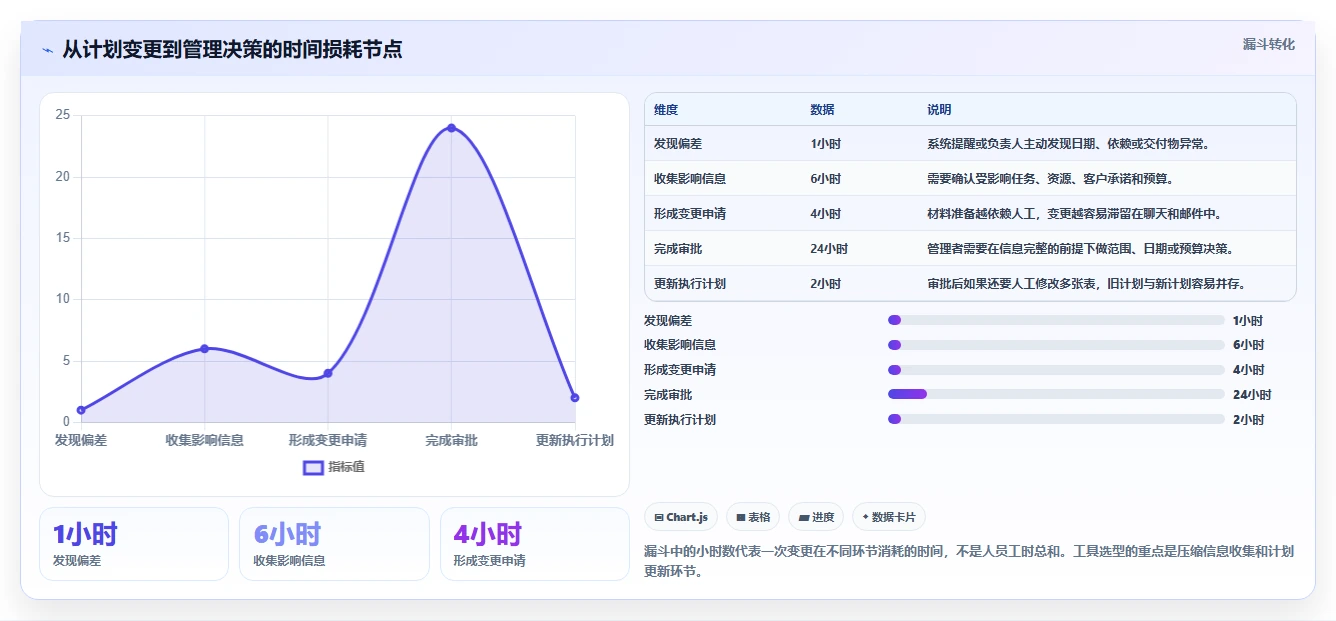
Task: Click the 24小时 value in the table
Action: point(829,249)
